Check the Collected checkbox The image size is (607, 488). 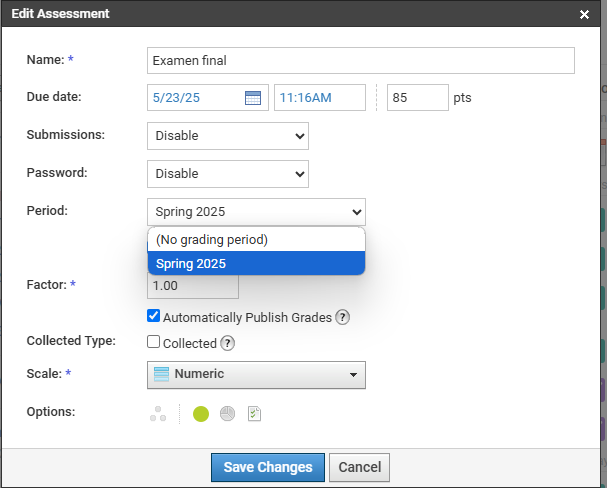154,342
